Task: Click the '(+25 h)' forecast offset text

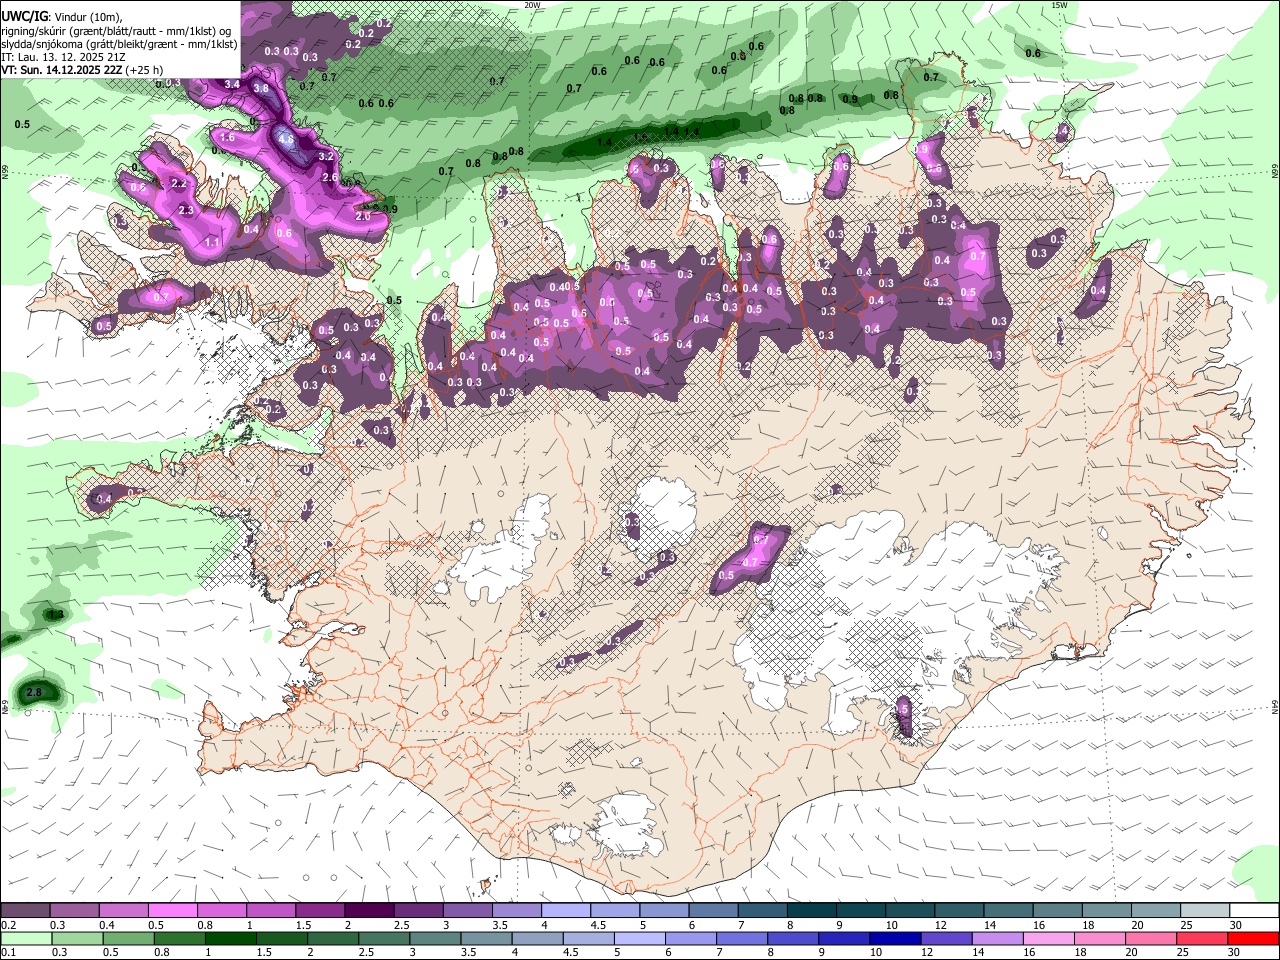Action: (x=146, y=70)
